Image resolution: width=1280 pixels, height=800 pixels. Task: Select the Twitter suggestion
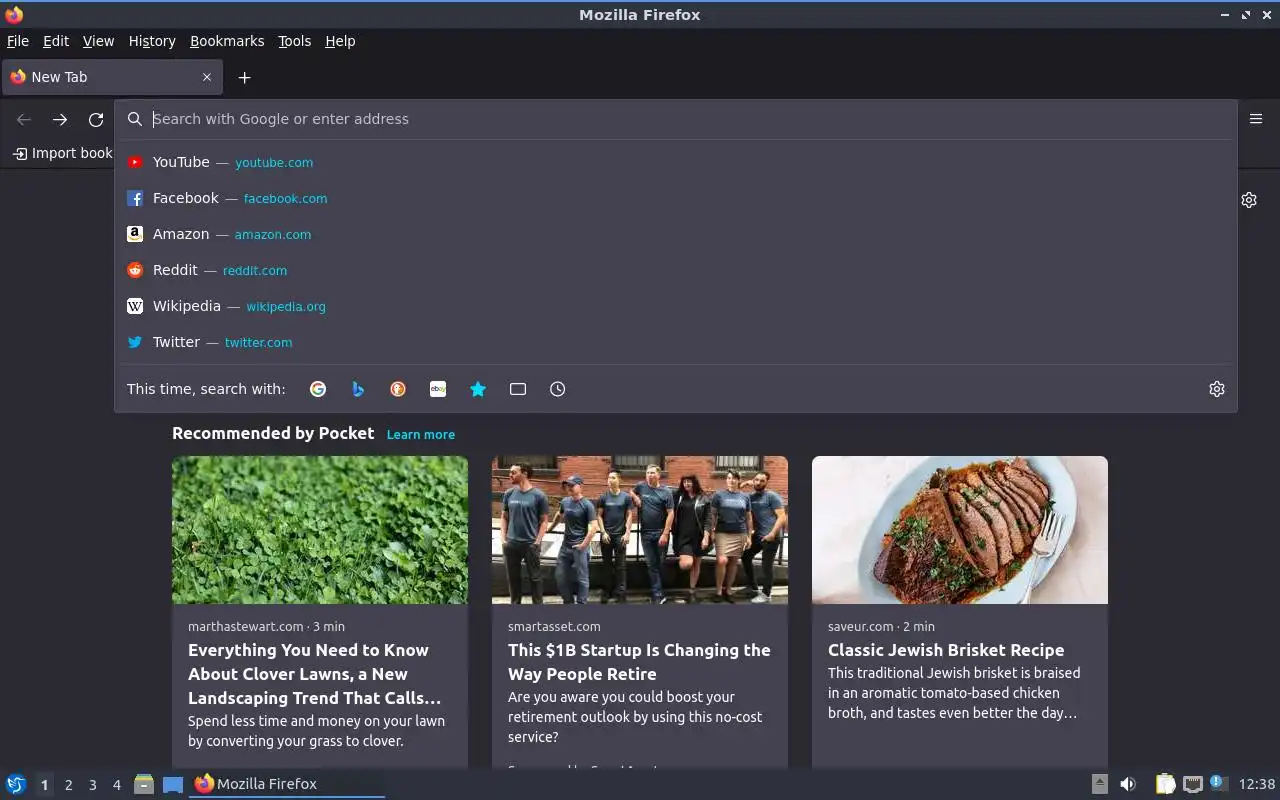pyautogui.click(x=676, y=342)
